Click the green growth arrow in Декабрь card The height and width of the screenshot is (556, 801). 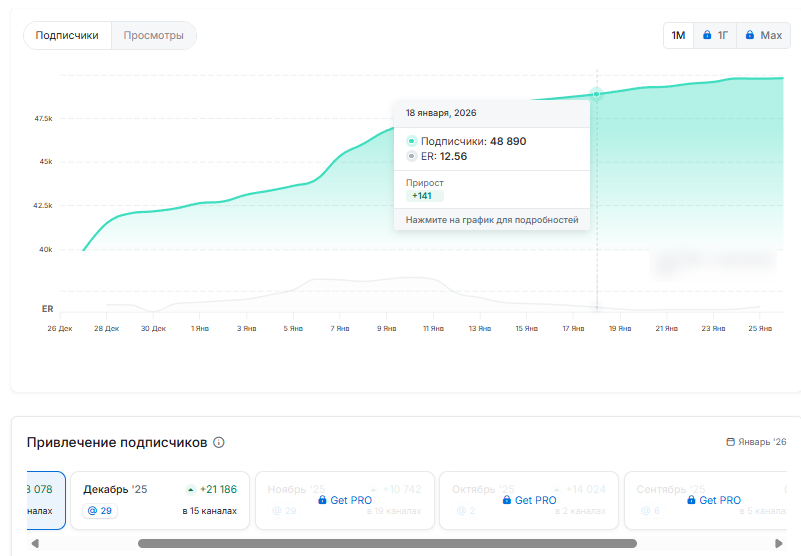(190, 490)
